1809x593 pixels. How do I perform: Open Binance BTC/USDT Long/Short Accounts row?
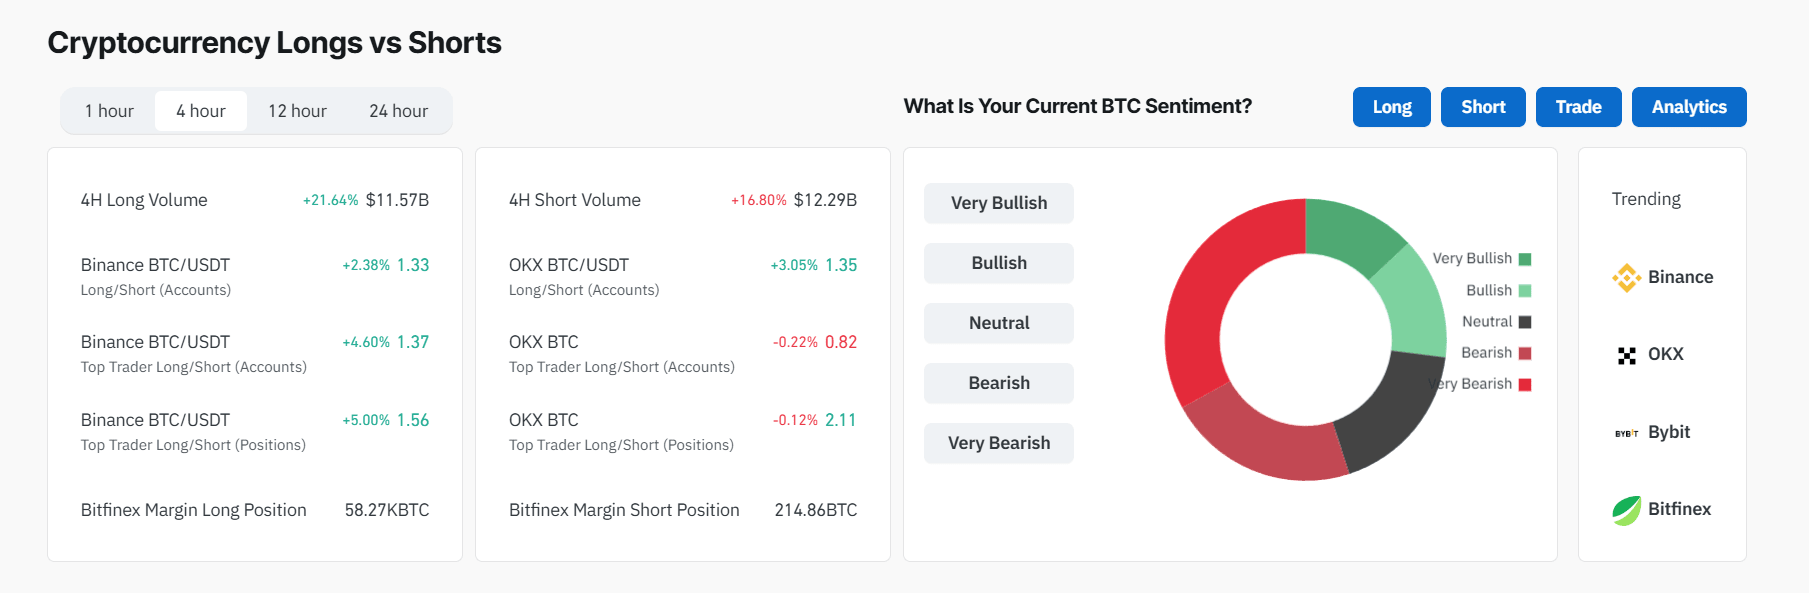click(255, 276)
